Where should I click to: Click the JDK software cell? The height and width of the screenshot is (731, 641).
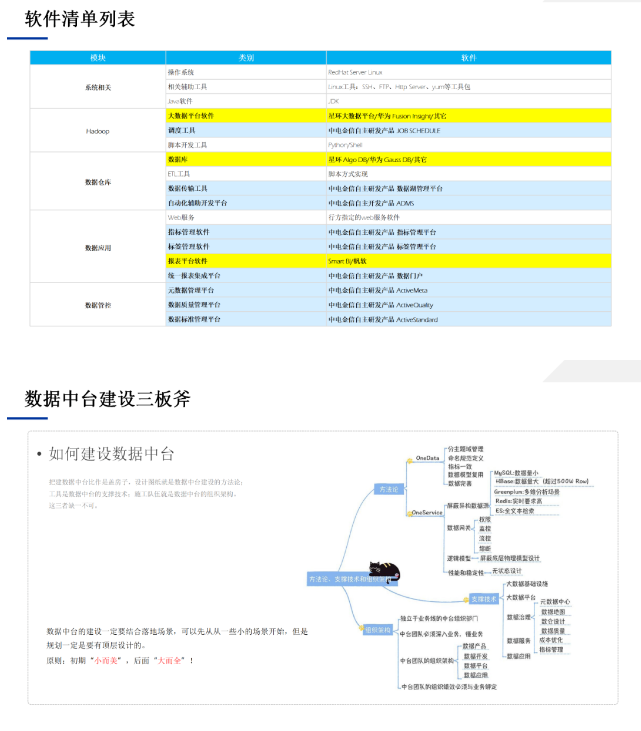point(469,101)
